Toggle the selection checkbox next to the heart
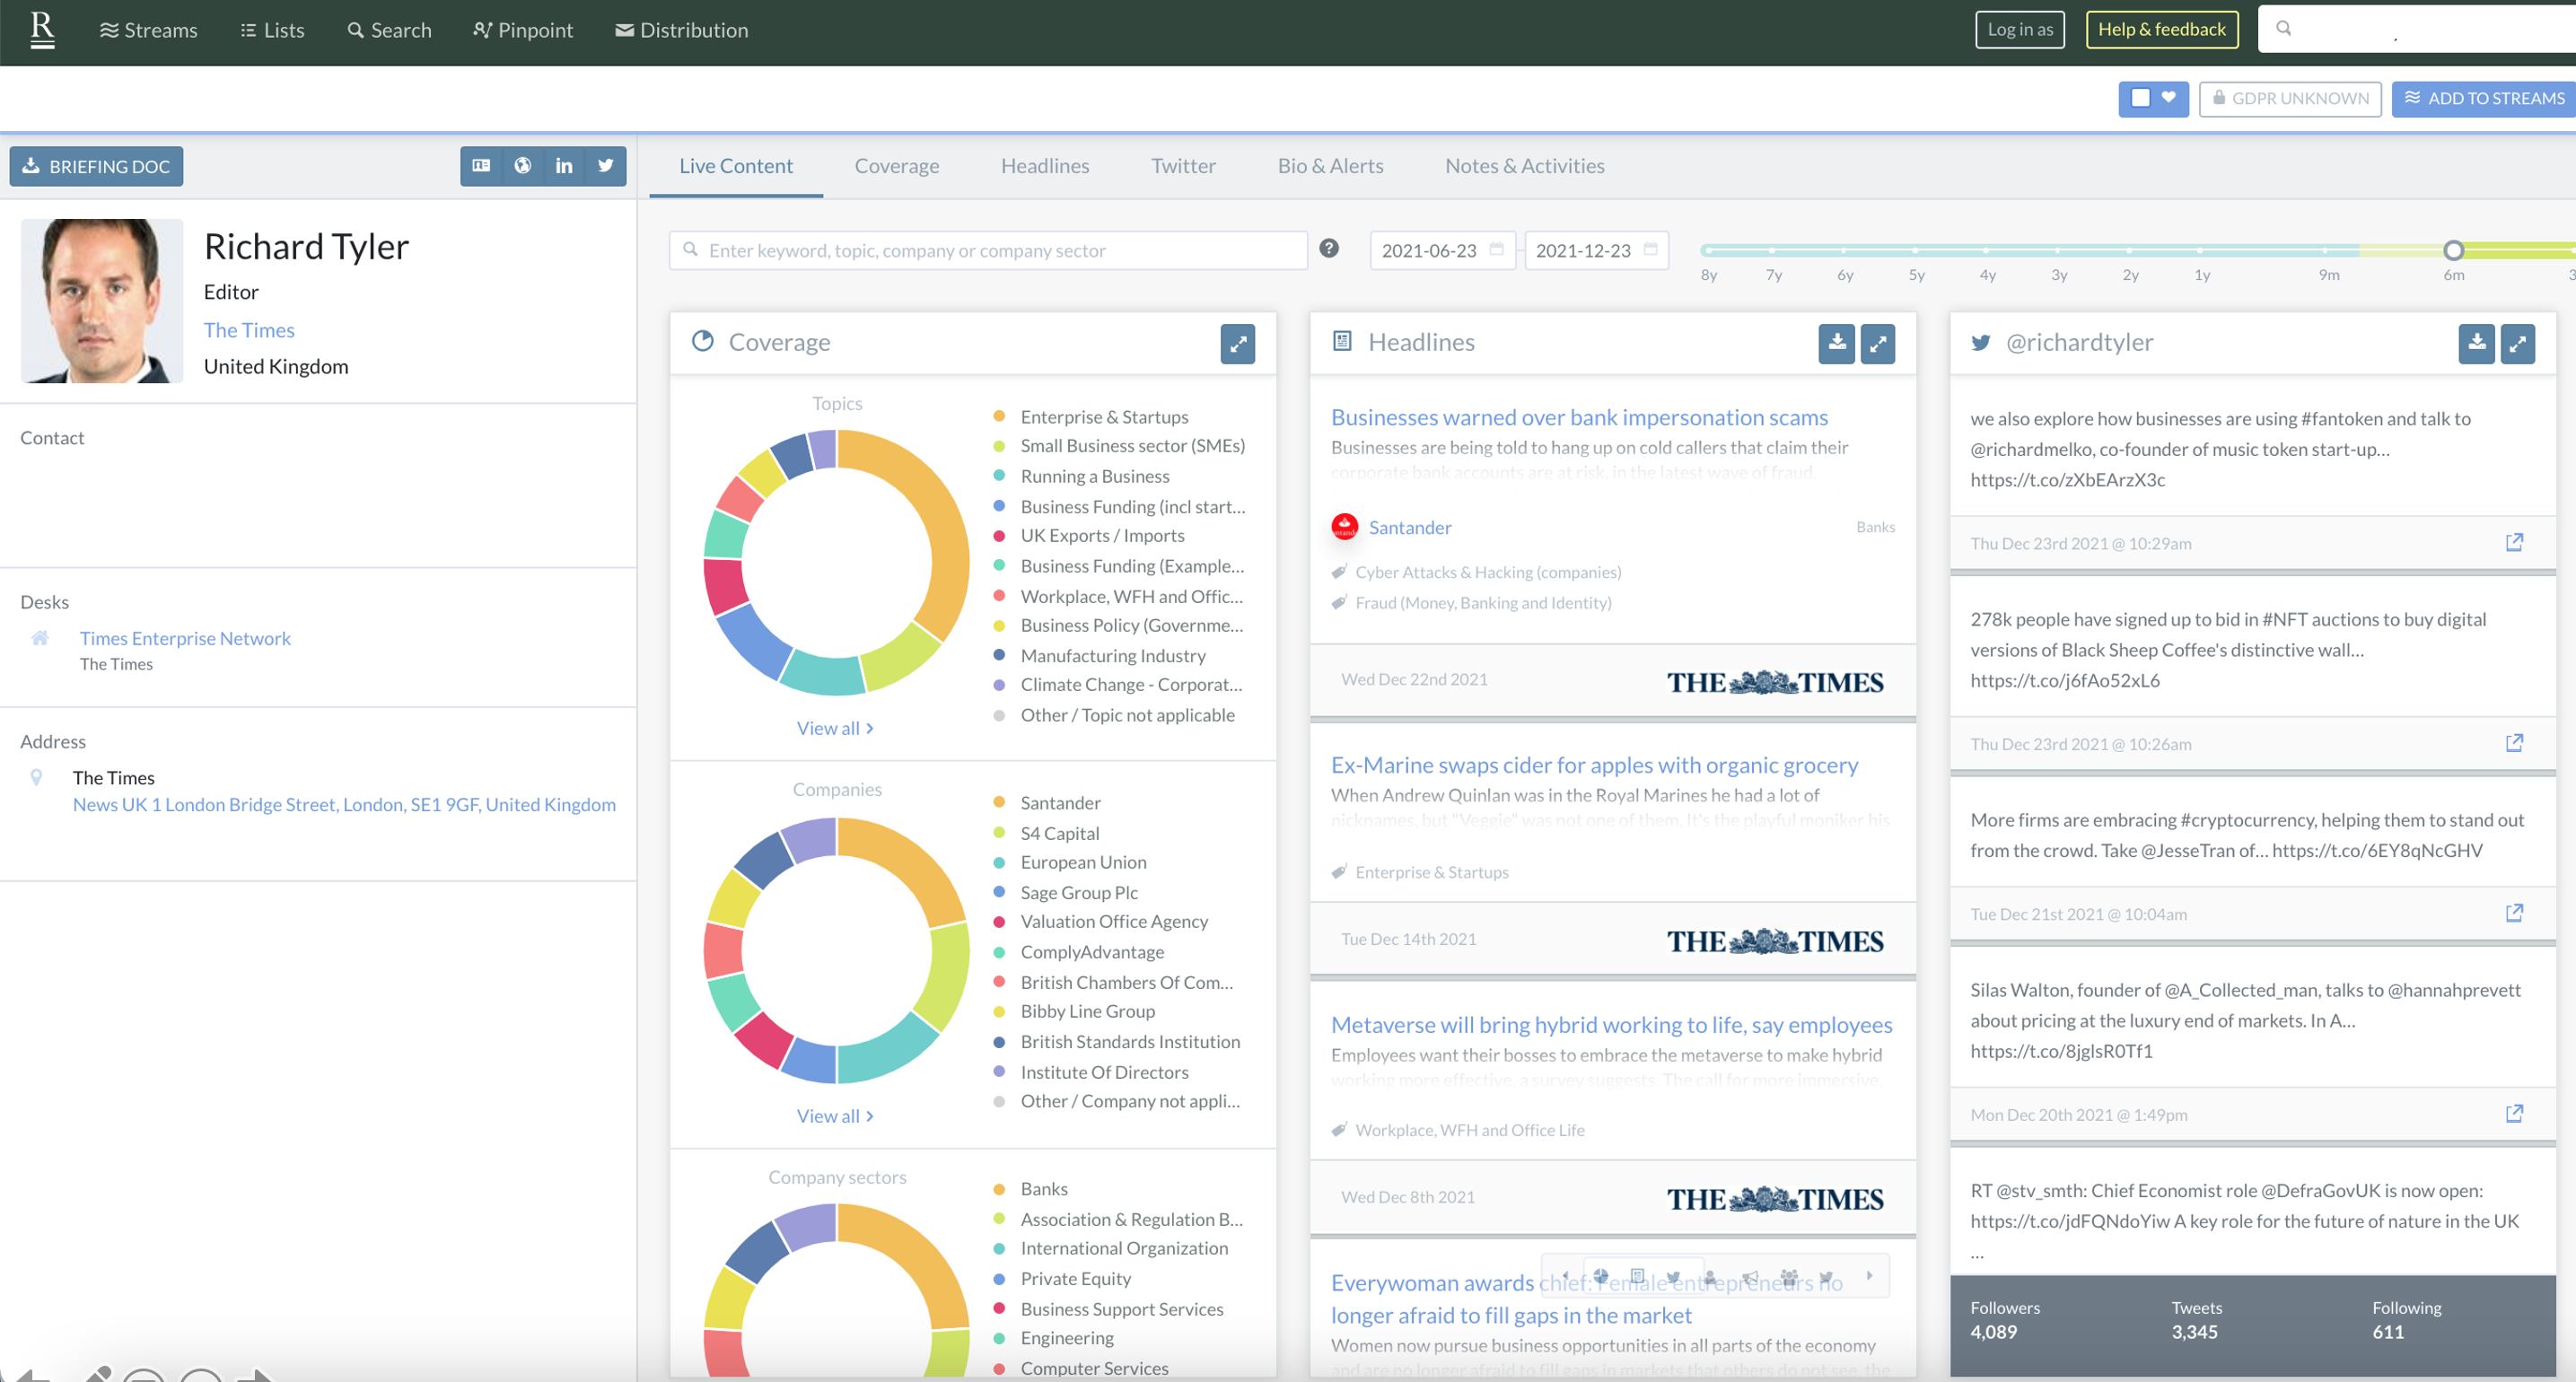Screen dimensions: 2576x1382 point(2140,98)
